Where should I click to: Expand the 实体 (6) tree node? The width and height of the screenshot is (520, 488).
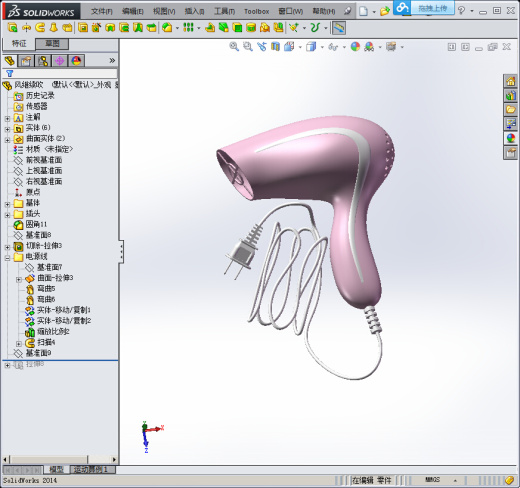tap(7, 129)
